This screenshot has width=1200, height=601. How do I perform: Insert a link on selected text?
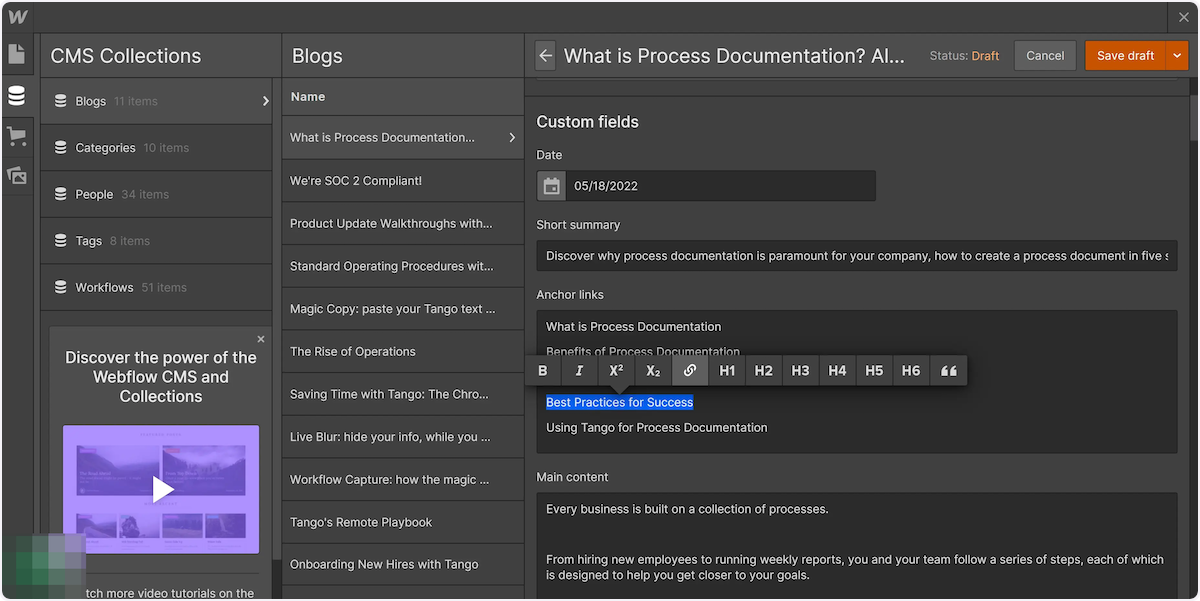point(690,371)
